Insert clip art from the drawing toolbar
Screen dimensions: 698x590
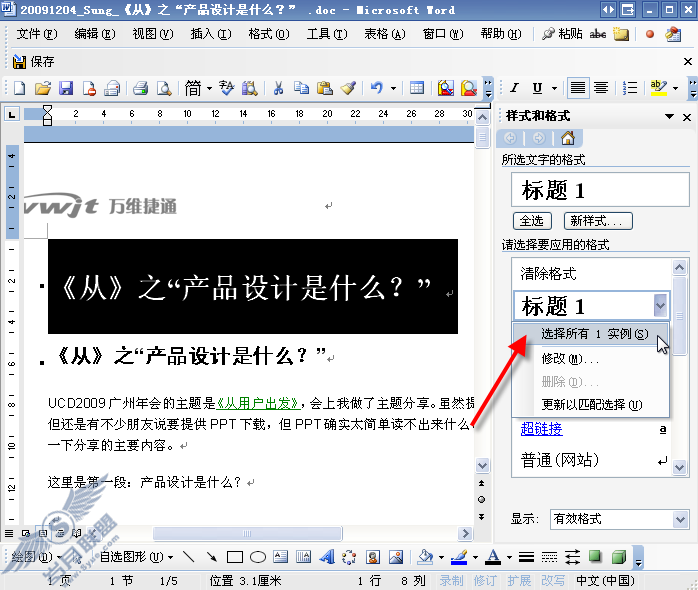pos(373,557)
